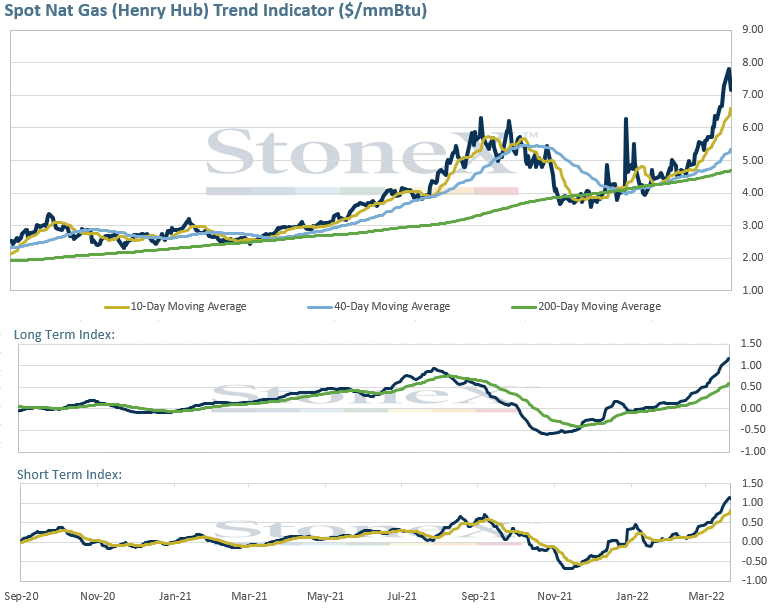The image size is (773, 608).
Task: Select the yellow 10-Day legend line swatch
Action: tap(117, 307)
